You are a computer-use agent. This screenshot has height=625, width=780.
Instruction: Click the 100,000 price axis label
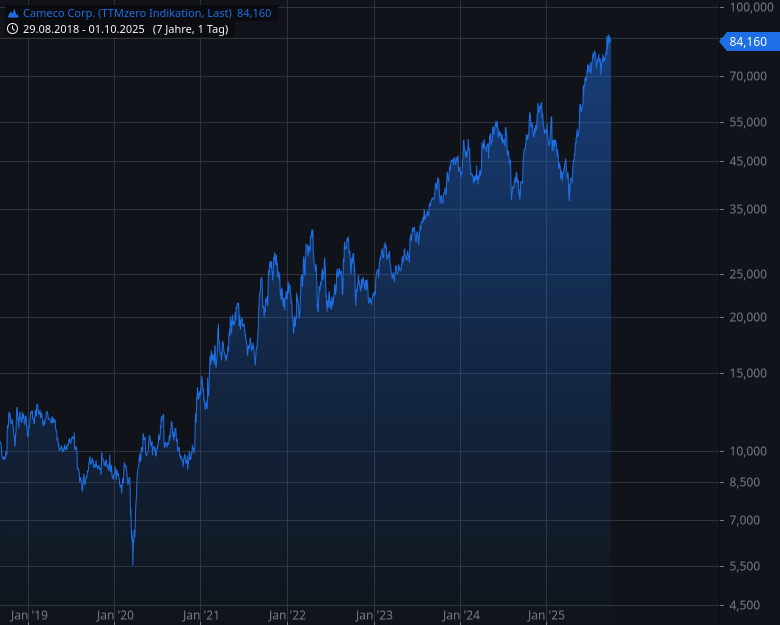click(747, 8)
